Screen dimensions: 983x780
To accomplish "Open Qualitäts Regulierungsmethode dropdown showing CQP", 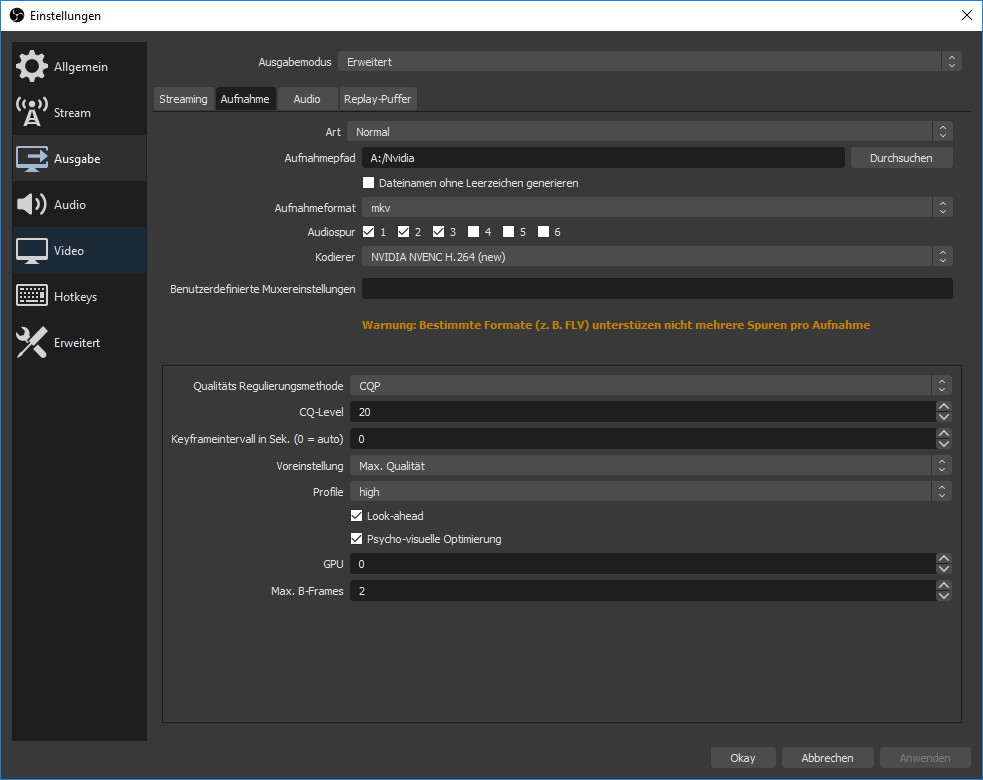I will 651,386.
